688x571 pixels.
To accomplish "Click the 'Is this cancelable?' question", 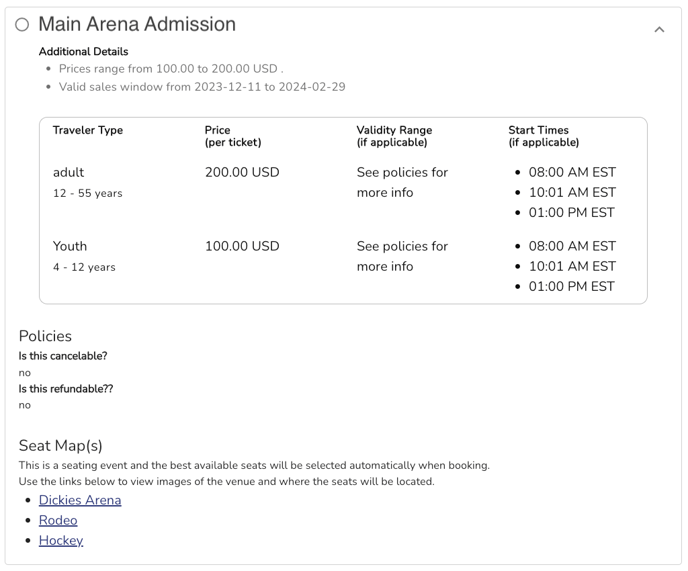I will pyautogui.click(x=63, y=356).
